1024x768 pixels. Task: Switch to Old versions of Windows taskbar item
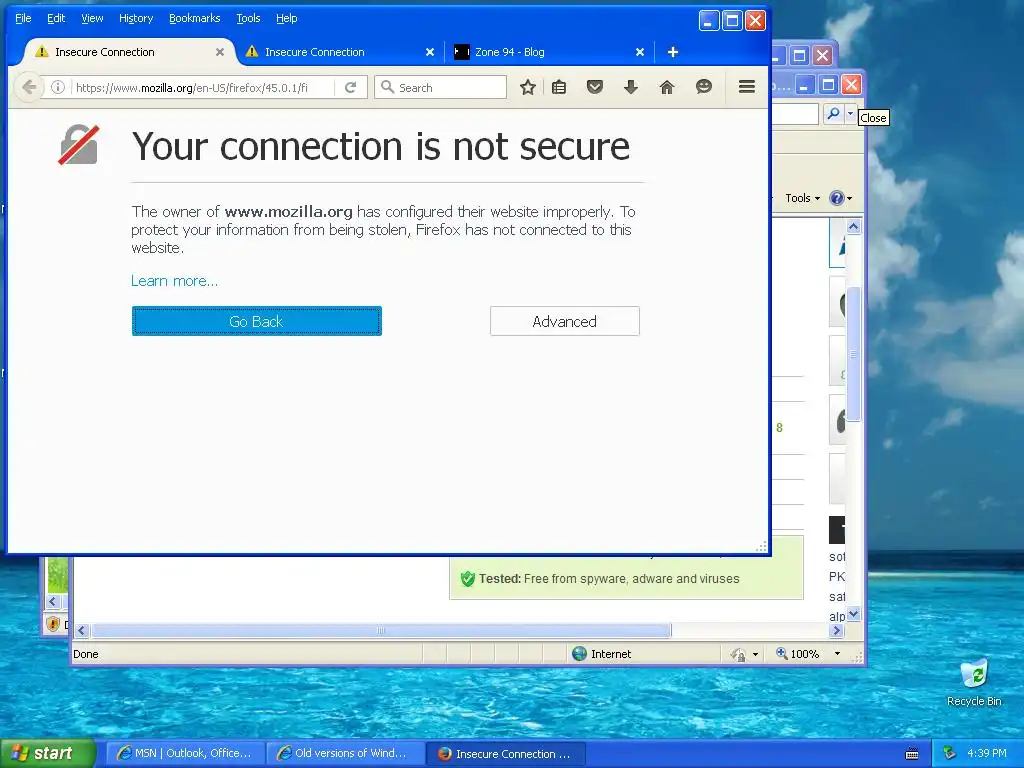345,753
